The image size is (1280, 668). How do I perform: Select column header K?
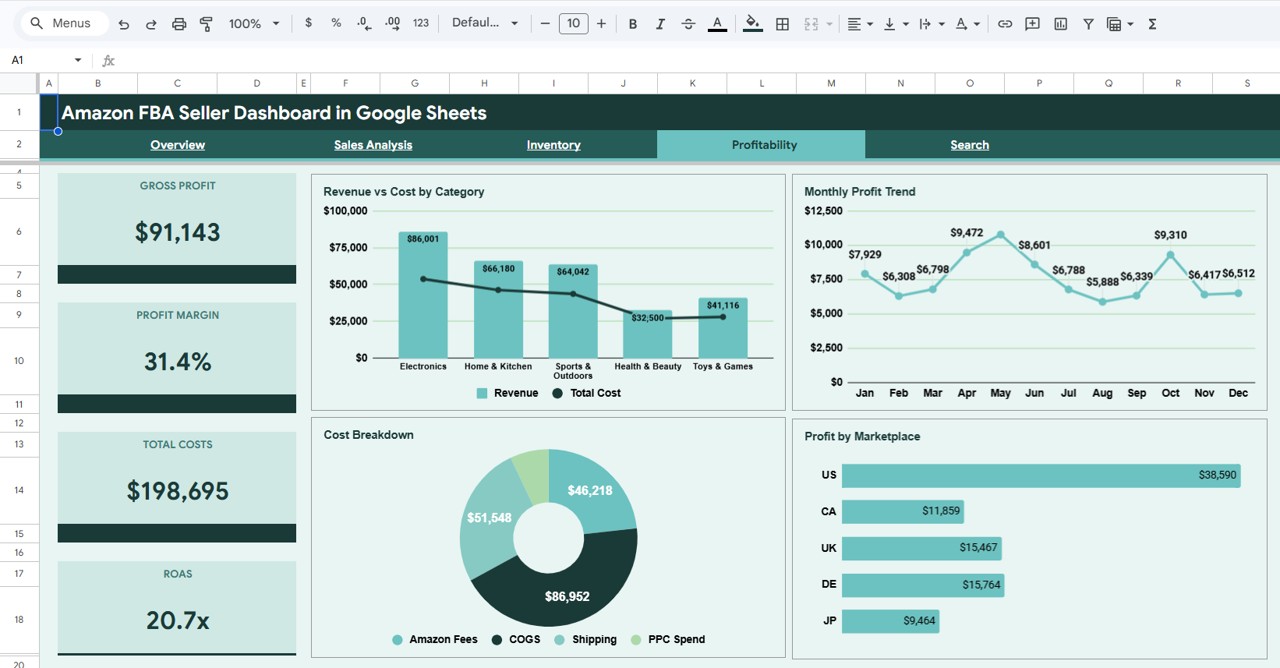(691, 84)
